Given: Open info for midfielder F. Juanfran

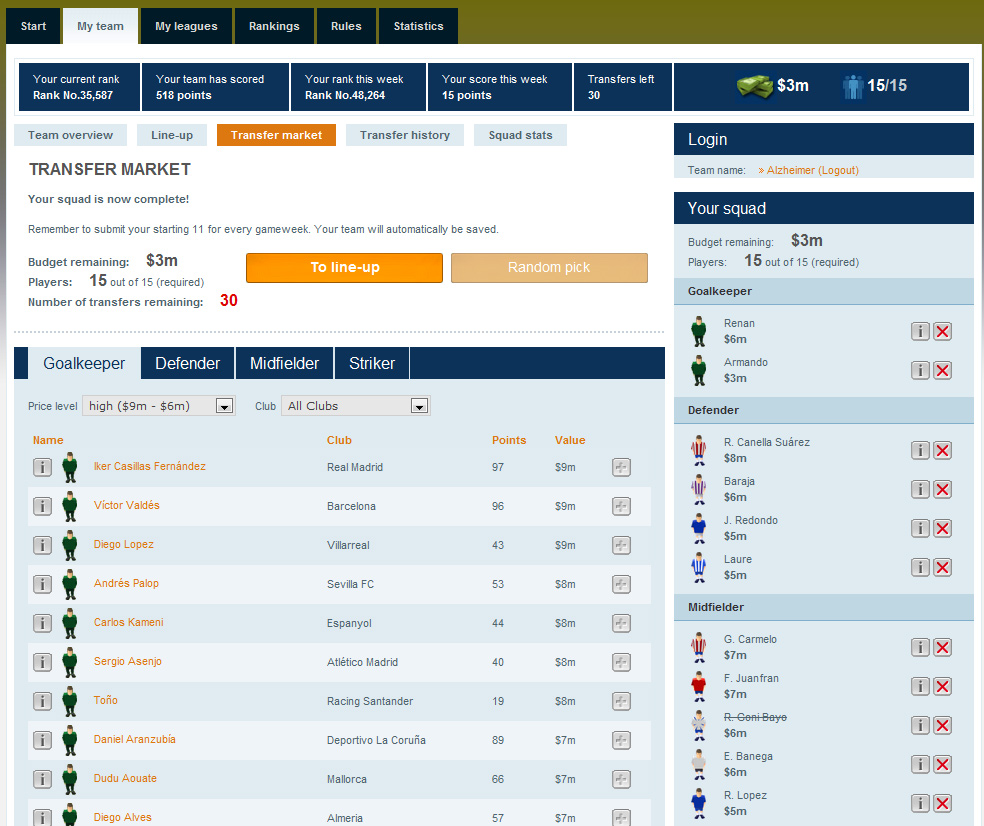Looking at the screenshot, I should coord(920,686).
